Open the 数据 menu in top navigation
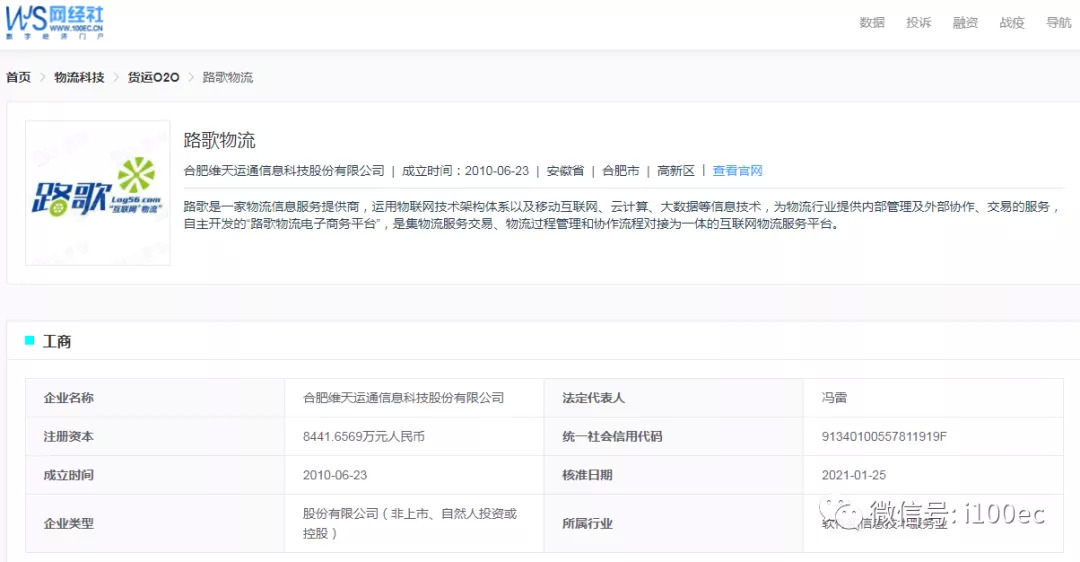1080x562 pixels. [x=872, y=23]
